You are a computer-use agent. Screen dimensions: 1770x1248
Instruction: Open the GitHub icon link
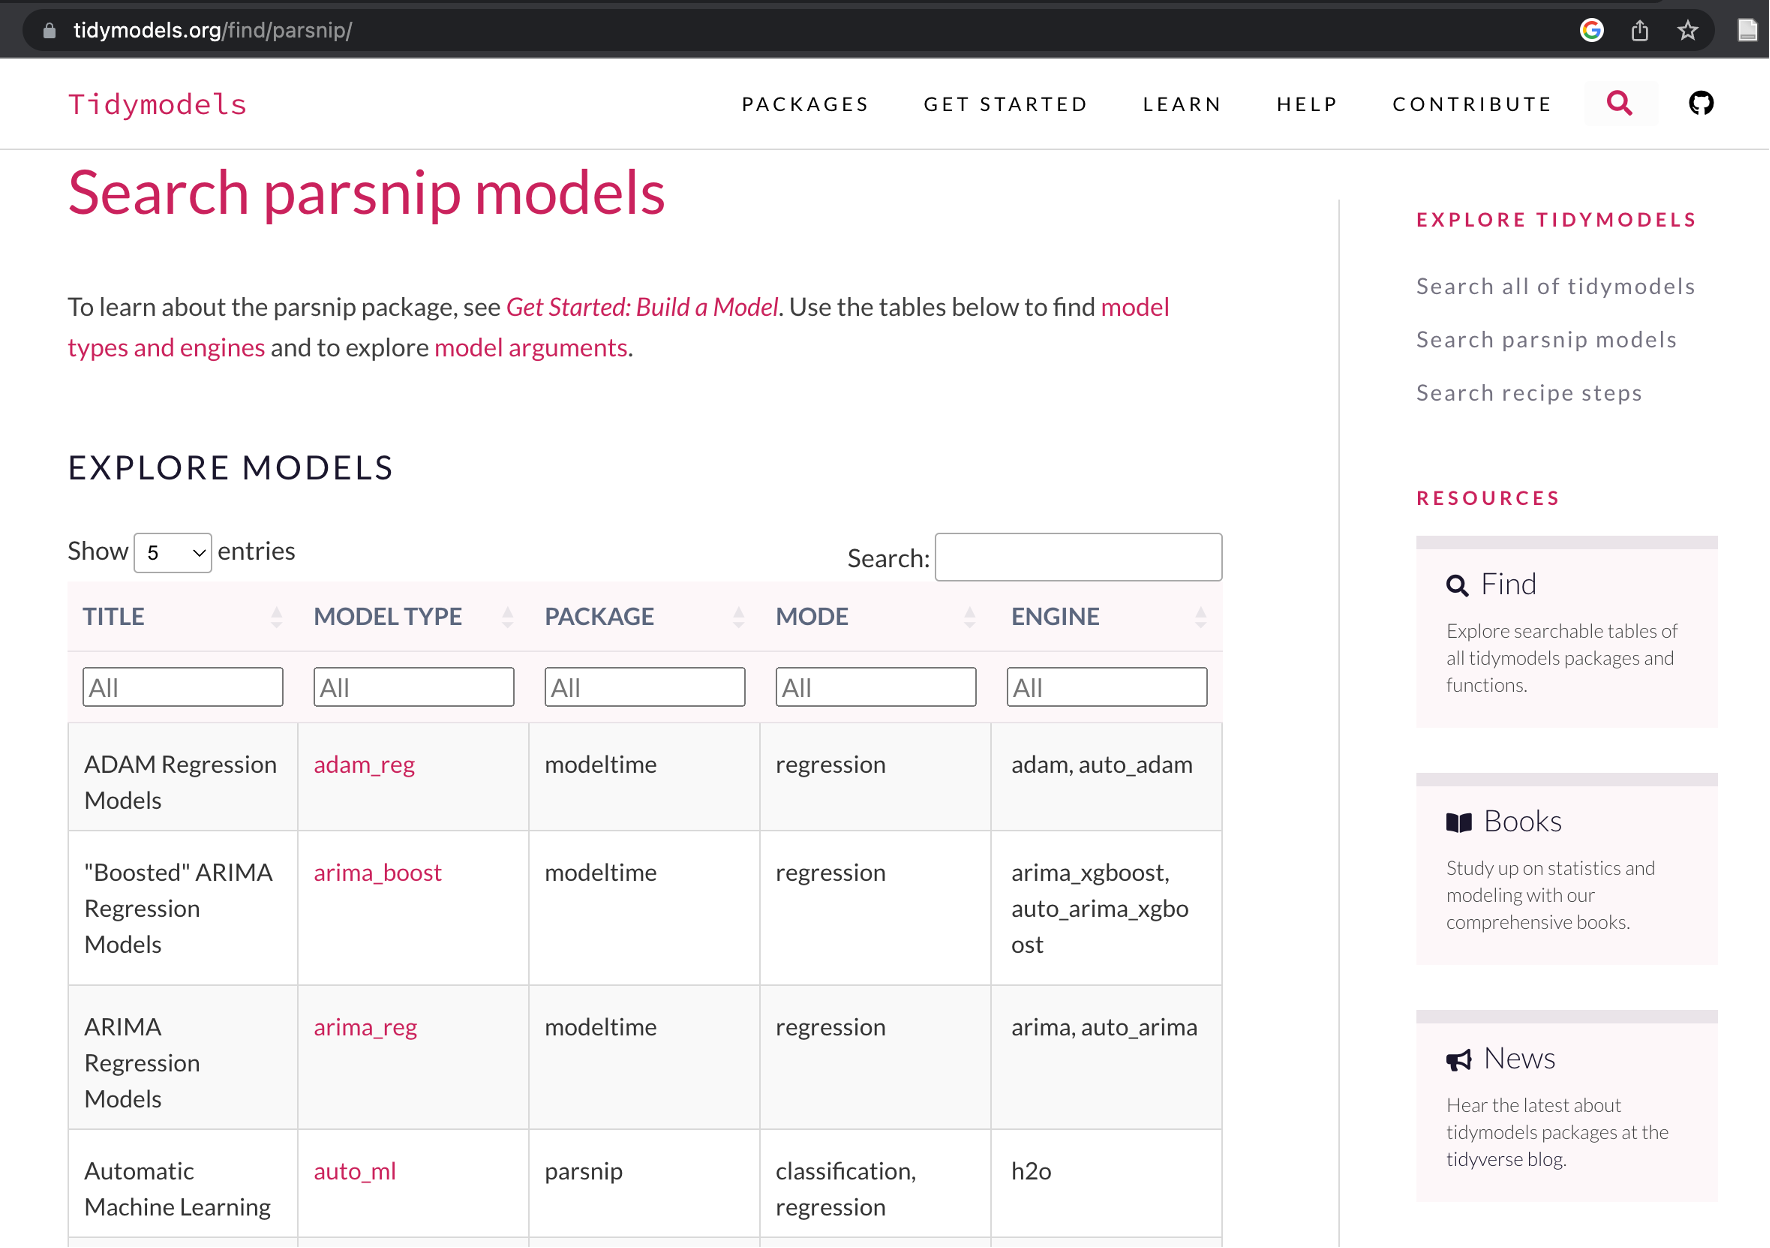pos(1701,103)
